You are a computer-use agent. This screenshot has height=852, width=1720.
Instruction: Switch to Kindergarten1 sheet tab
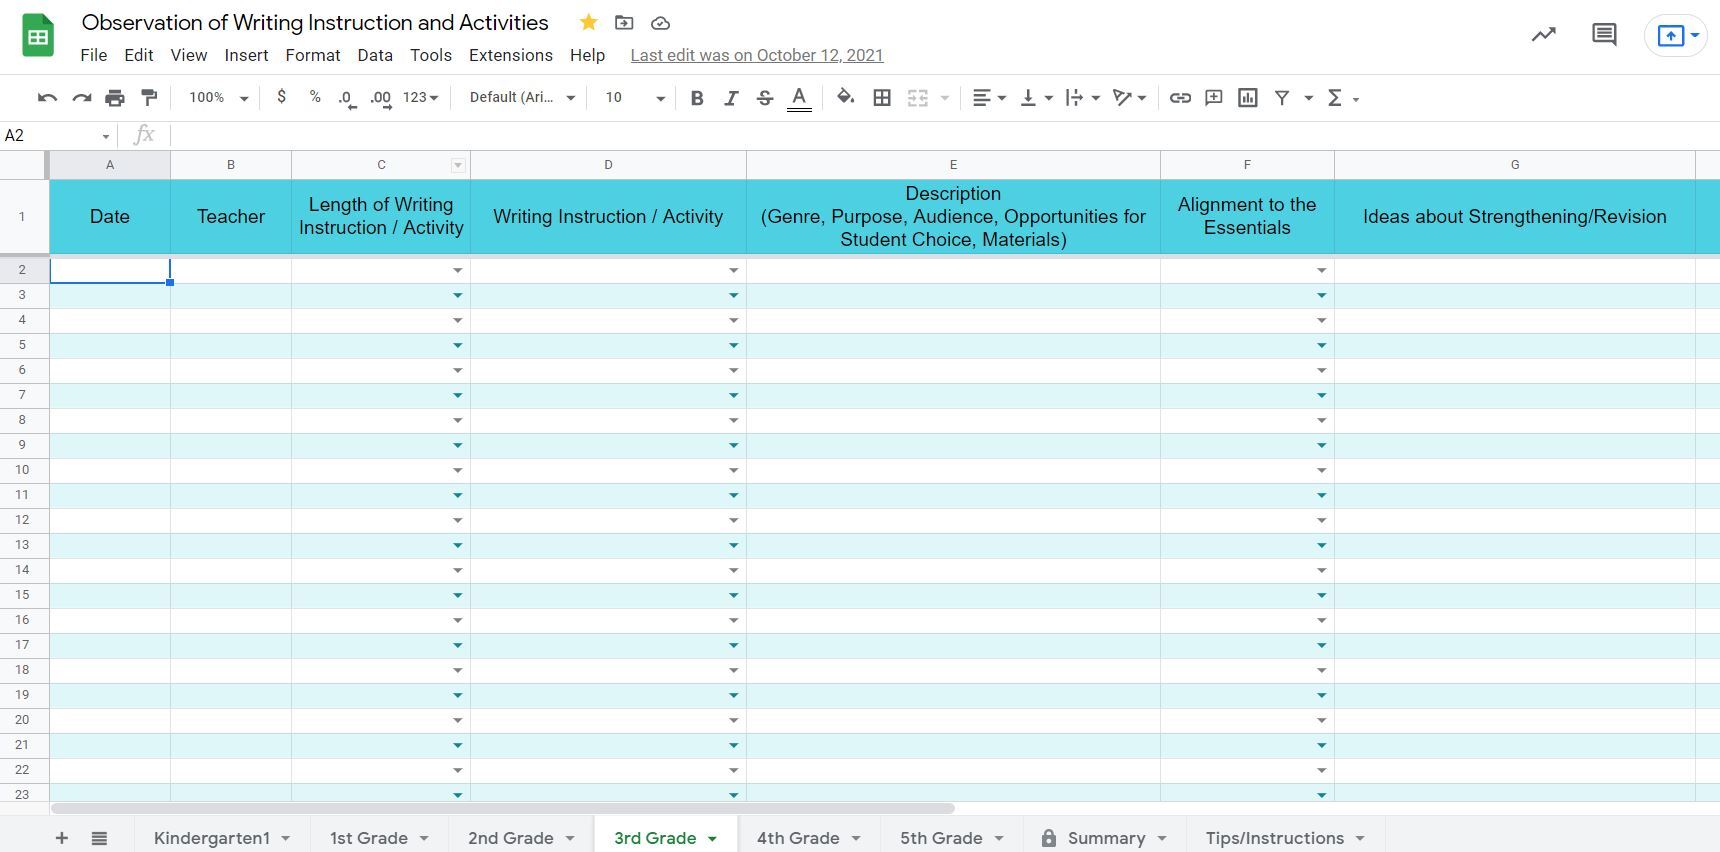(x=212, y=838)
